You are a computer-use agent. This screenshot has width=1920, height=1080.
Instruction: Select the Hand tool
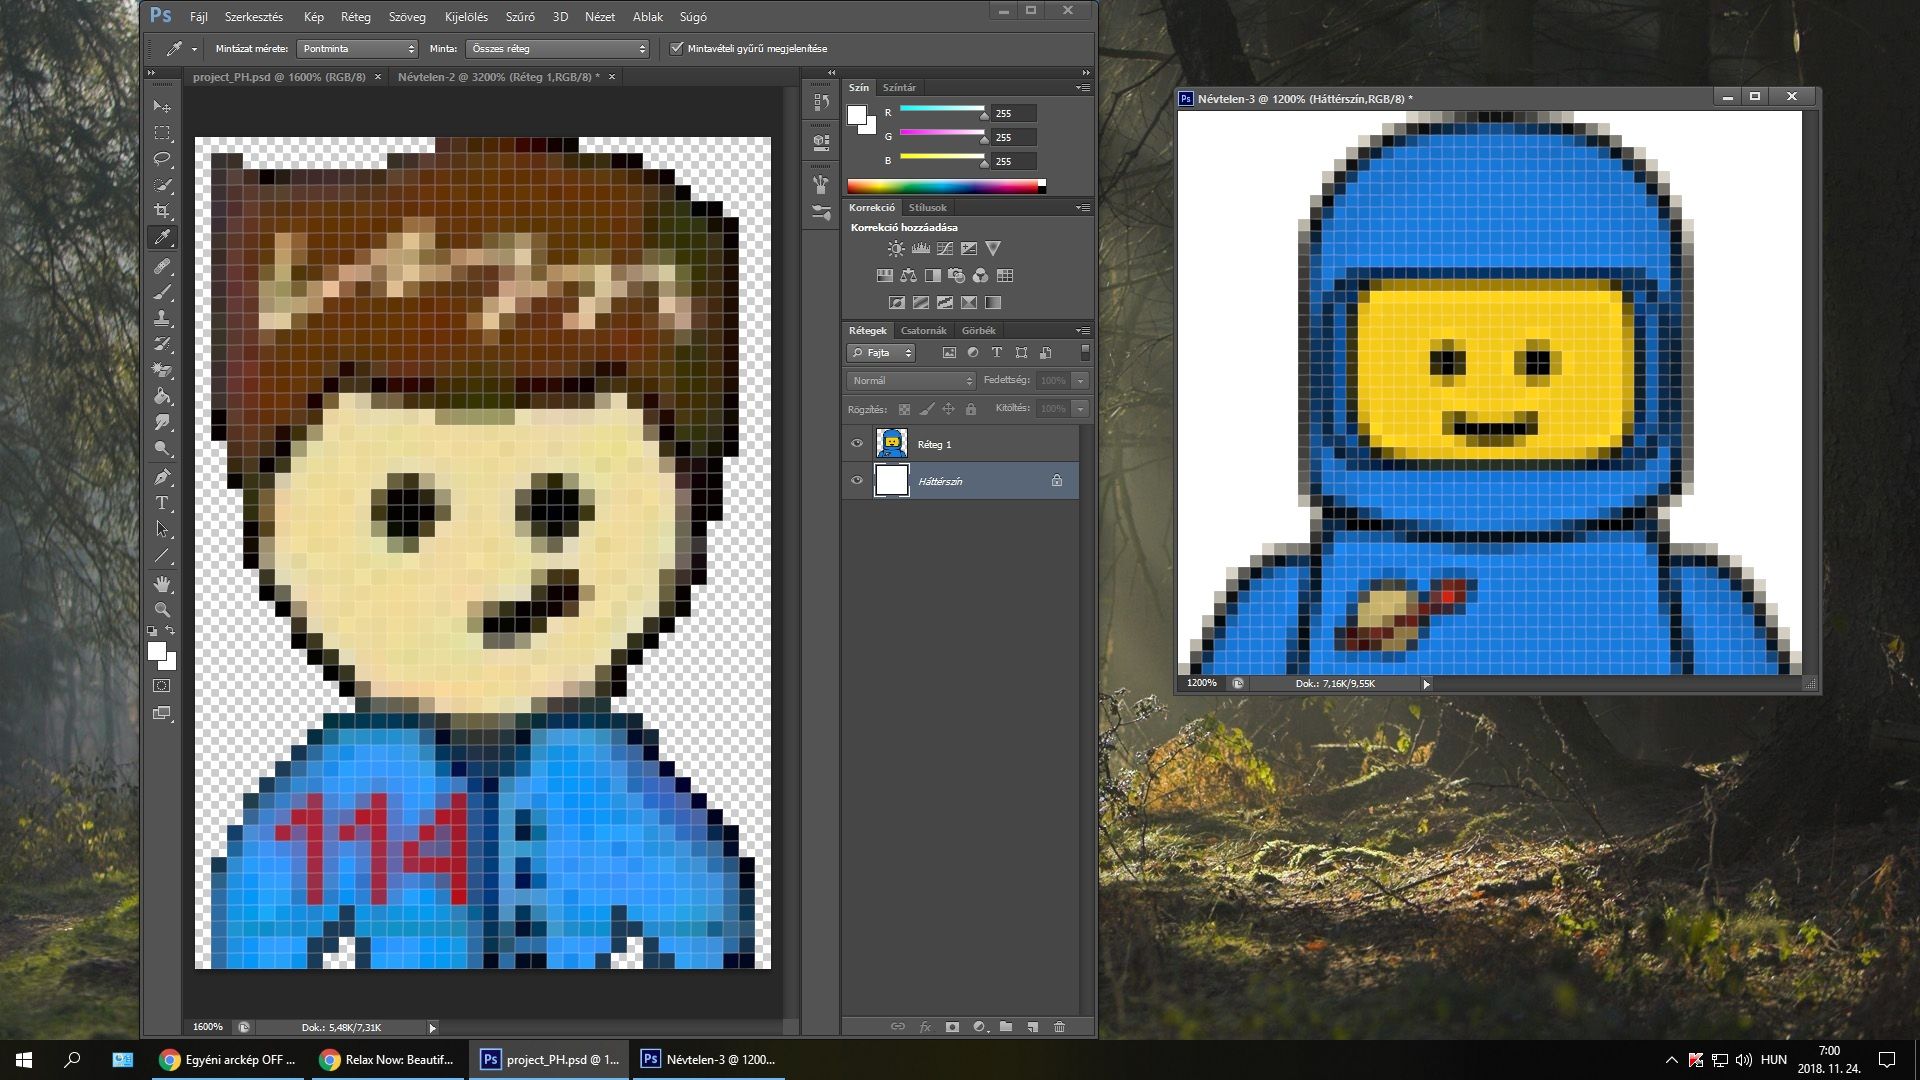tap(162, 584)
